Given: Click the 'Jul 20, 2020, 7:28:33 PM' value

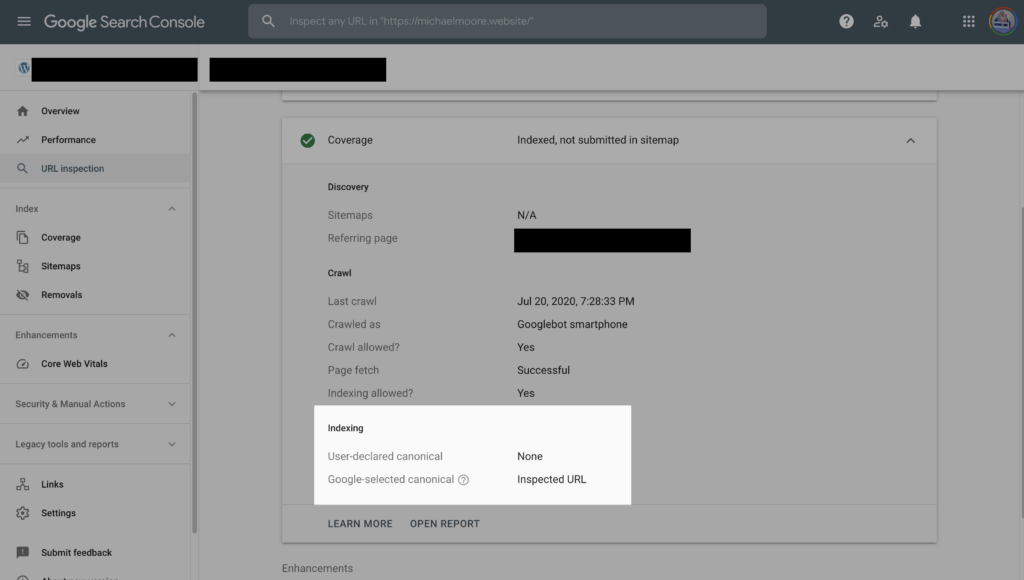Looking at the screenshot, I should pyautogui.click(x=575, y=302).
